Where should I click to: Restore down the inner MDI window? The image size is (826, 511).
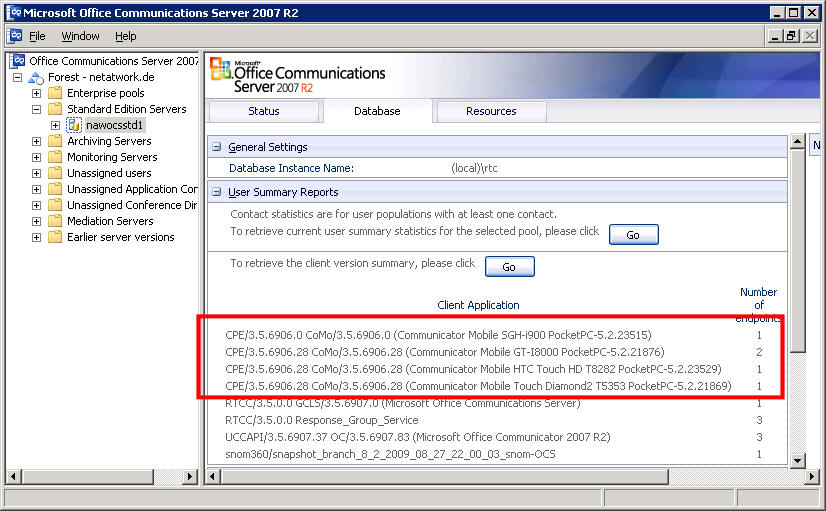pyautogui.click(x=792, y=36)
